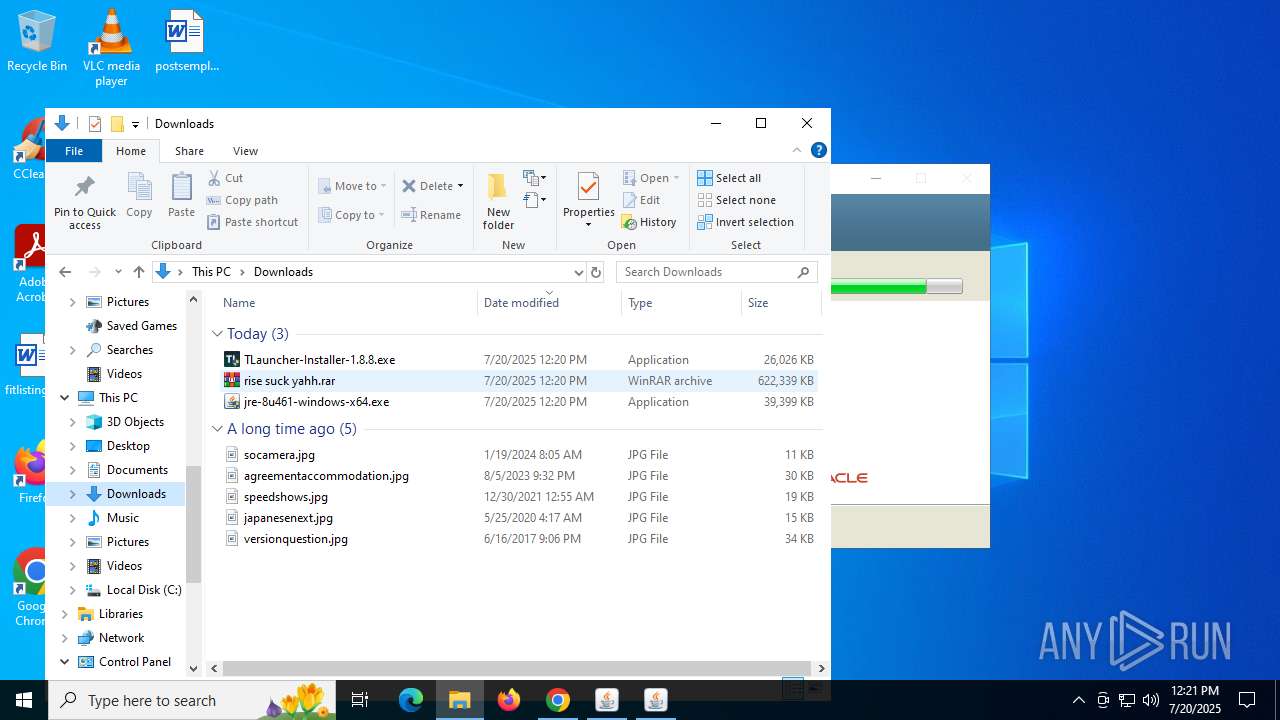Open Google Chrome from taskbar
The height and width of the screenshot is (720, 1280).
558,700
